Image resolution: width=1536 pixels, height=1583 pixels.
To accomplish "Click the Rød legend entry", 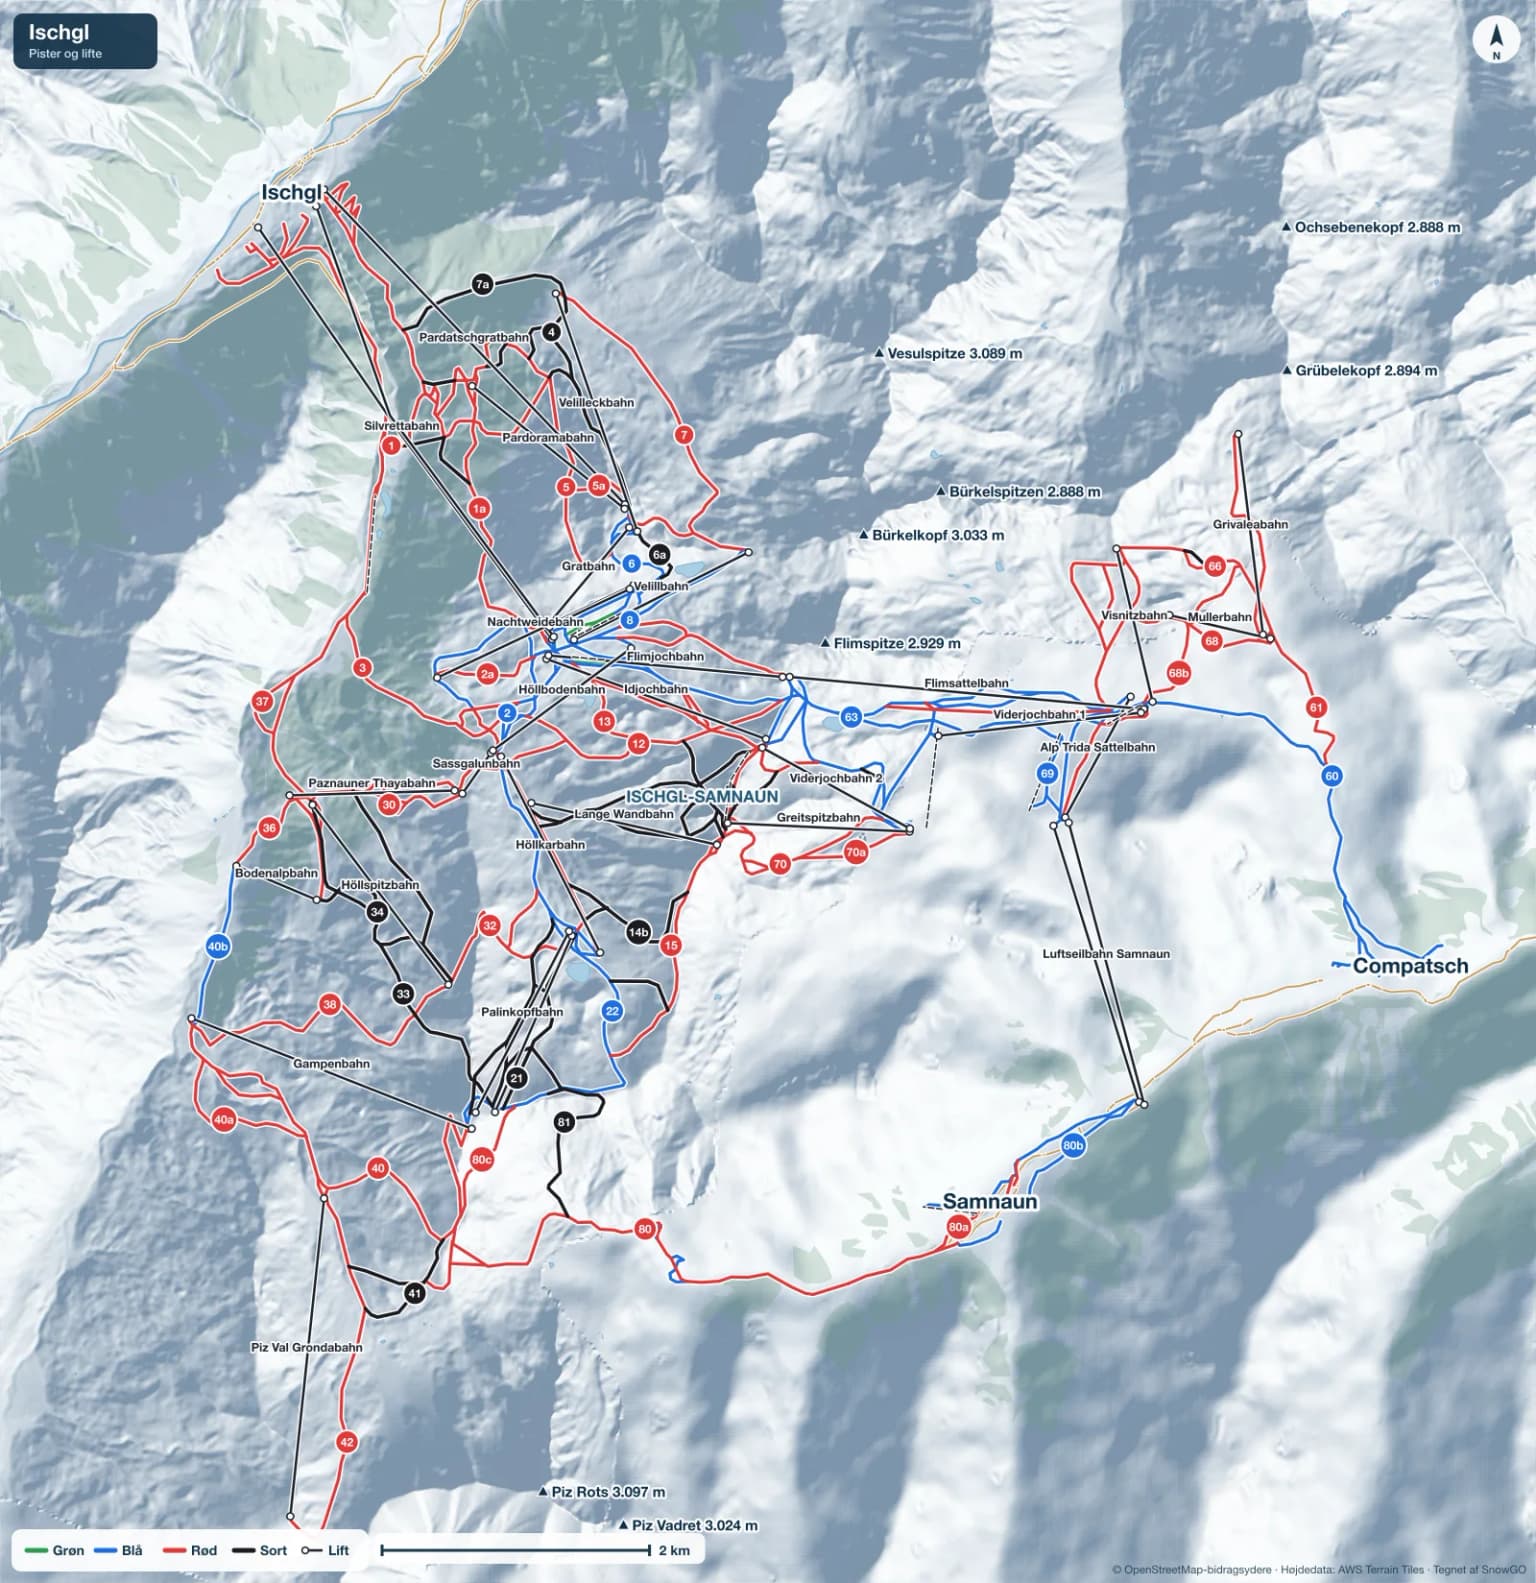I will click(190, 1550).
